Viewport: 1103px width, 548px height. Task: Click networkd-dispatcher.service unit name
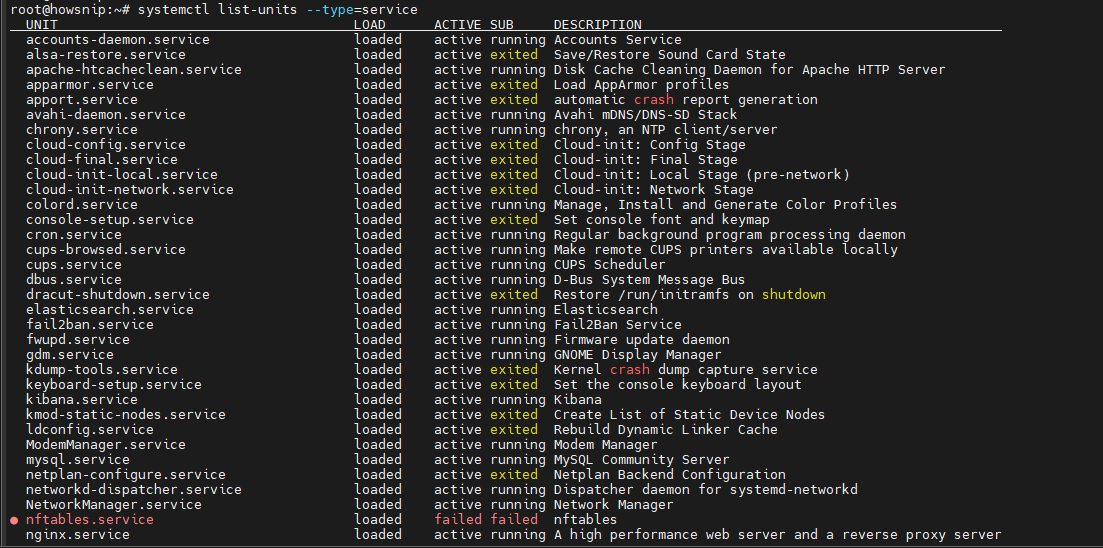click(x=134, y=490)
